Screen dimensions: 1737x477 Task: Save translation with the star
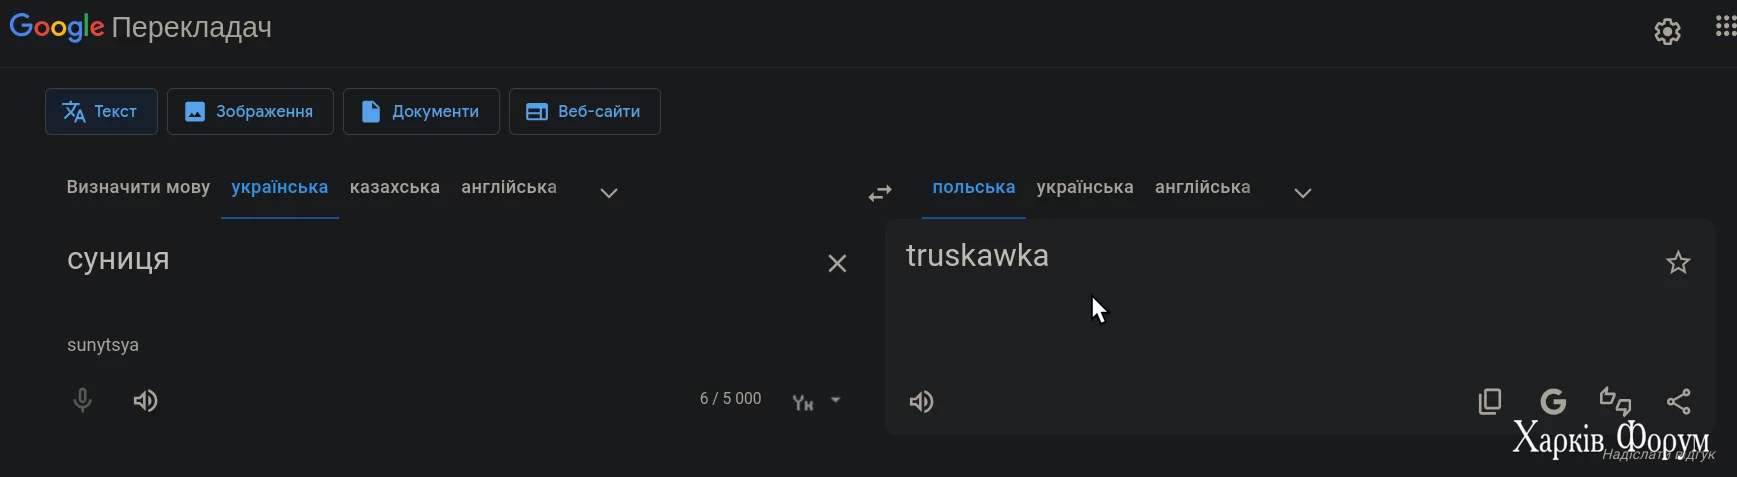coord(1678,263)
